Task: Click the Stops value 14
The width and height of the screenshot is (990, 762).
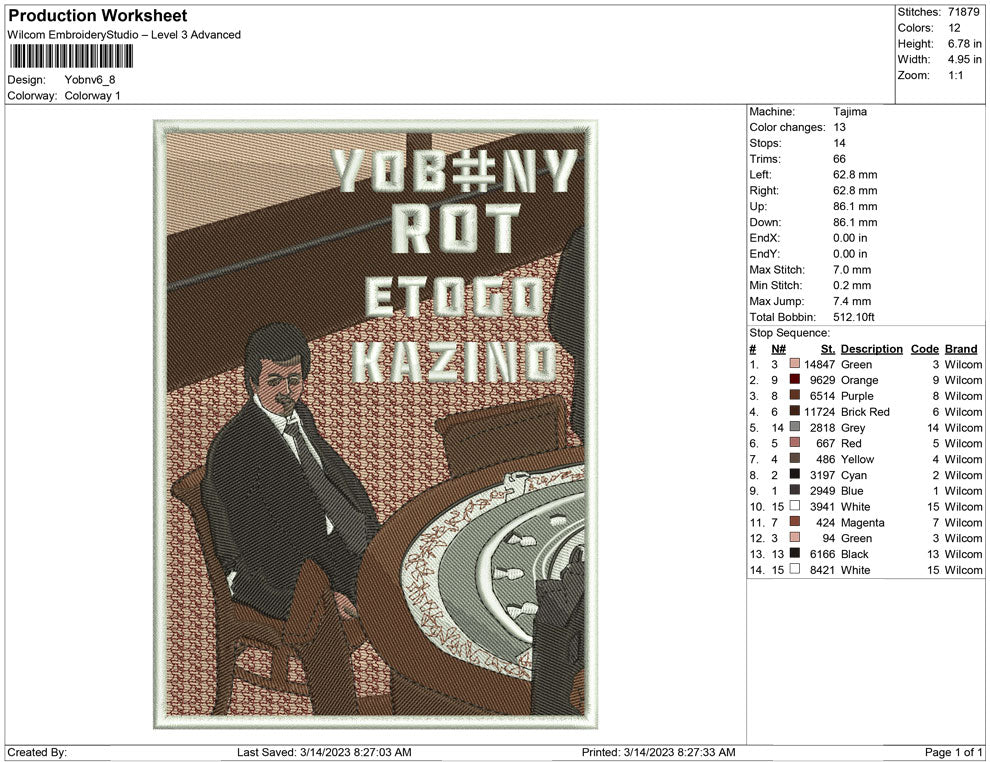Action: pos(839,143)
